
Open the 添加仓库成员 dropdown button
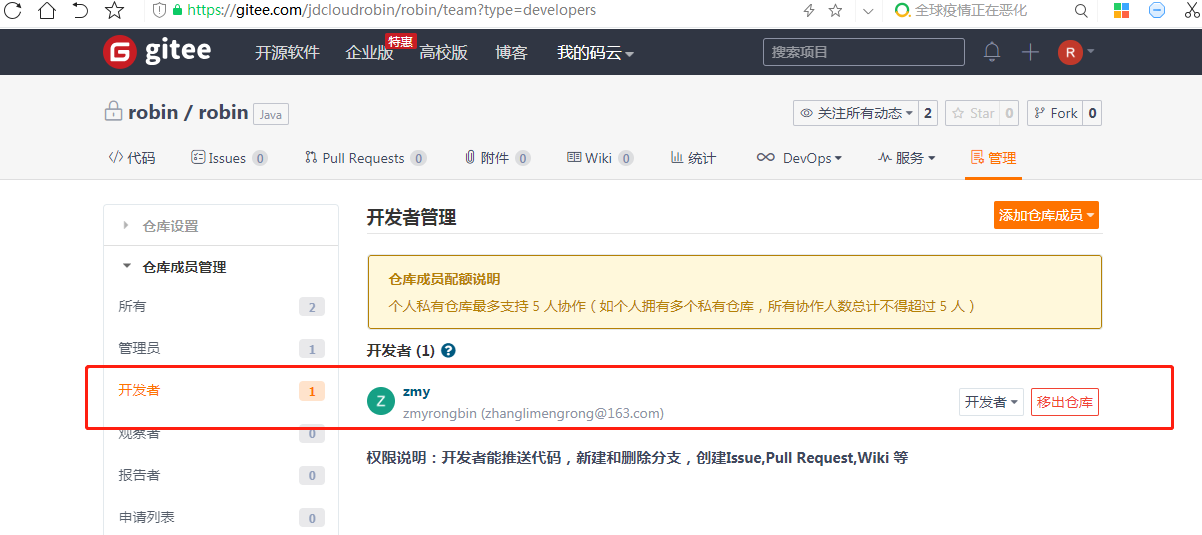[x=1046, y=215]
